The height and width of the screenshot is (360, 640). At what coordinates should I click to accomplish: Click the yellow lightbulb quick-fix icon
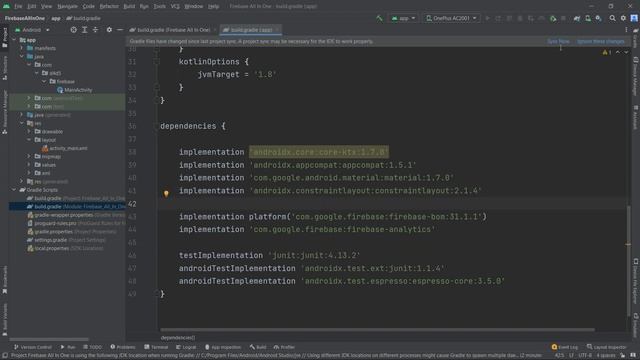[166, 193]
